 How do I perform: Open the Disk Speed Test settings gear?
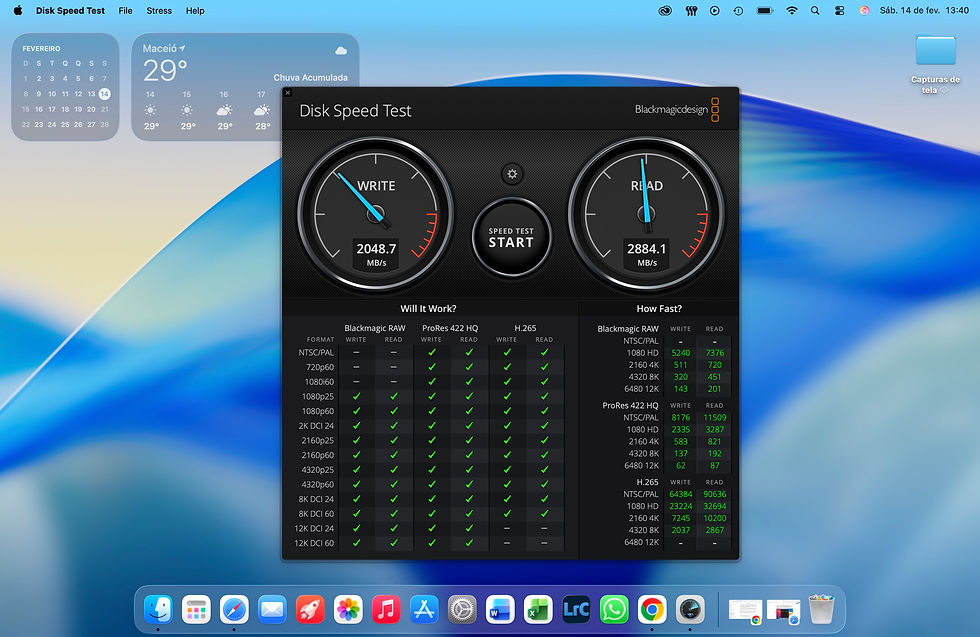point(511,174)
